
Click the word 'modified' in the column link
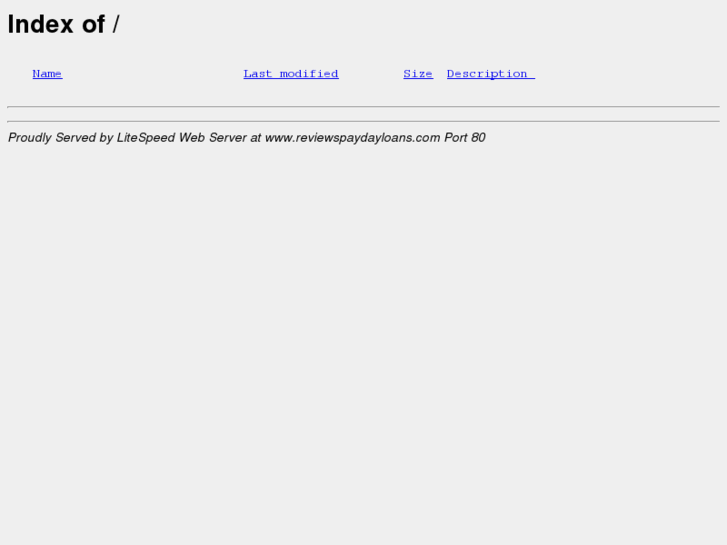(309, 74)
